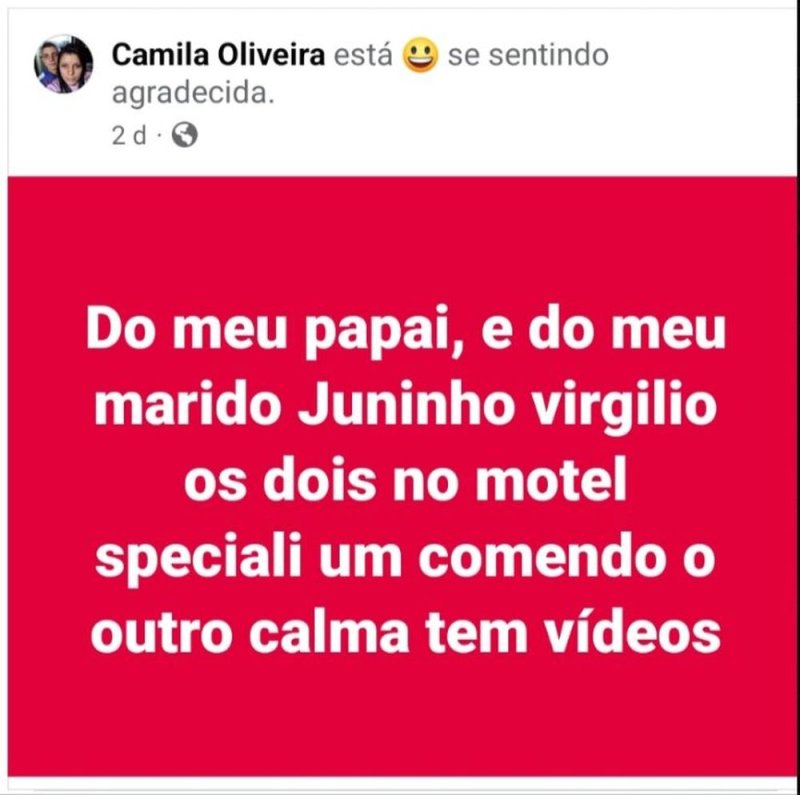Click the Camila Oliveira name link
This screenshot has height=795, width=800.
pos(218,55)
